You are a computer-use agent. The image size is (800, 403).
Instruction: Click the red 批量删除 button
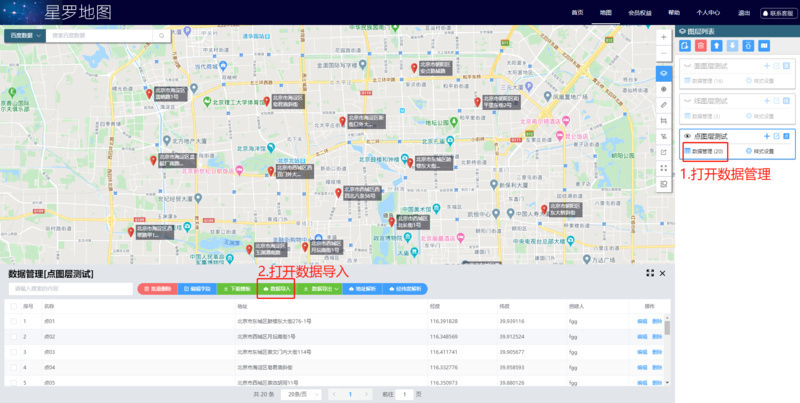(x=158, y=289)
